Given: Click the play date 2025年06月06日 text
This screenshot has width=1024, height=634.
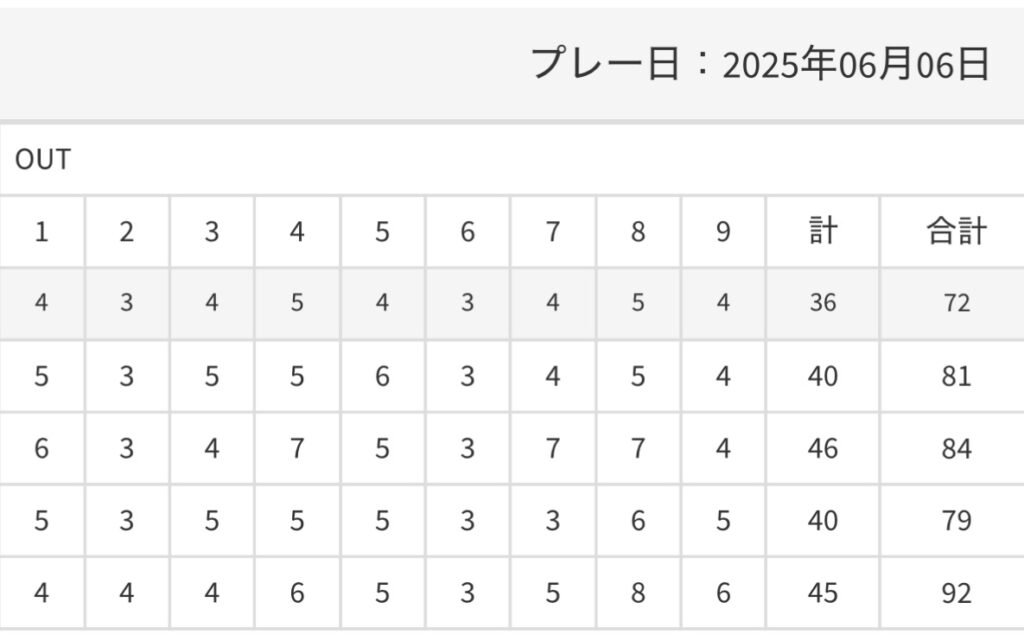Looking at the screenshot, I should pyautogui.click(x=760, y=65).
